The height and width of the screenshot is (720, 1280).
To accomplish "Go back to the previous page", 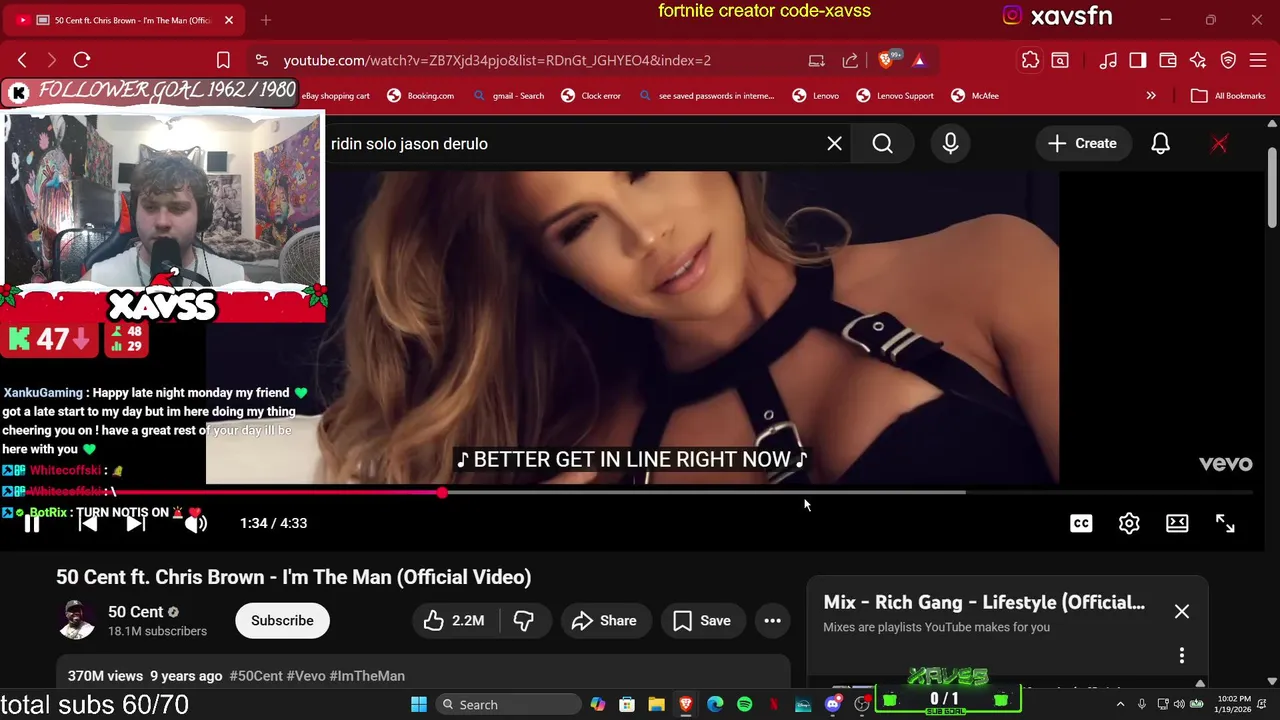I will tap(22, 60).
